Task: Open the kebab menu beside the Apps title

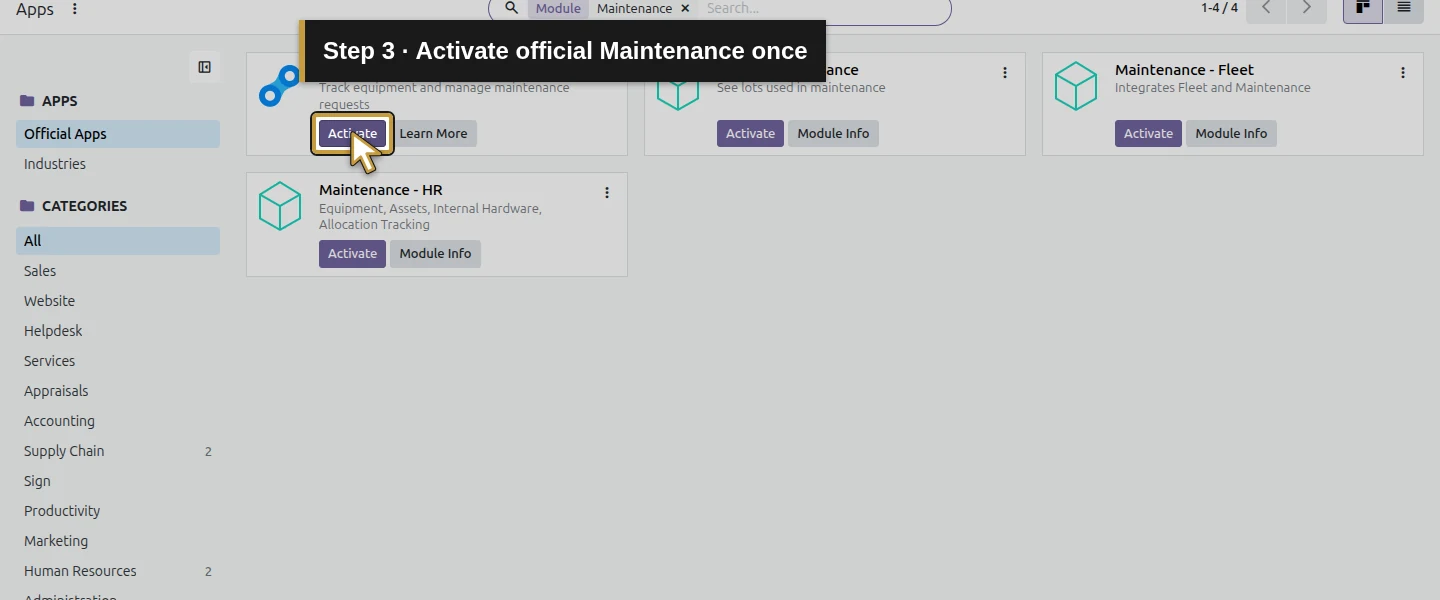Action: point(75,9)
